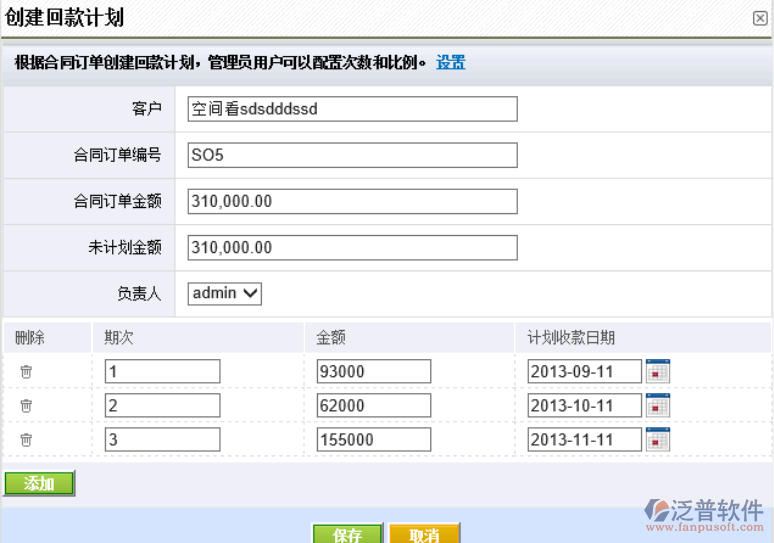Click the 期次 column header

(x=118, y=338)
